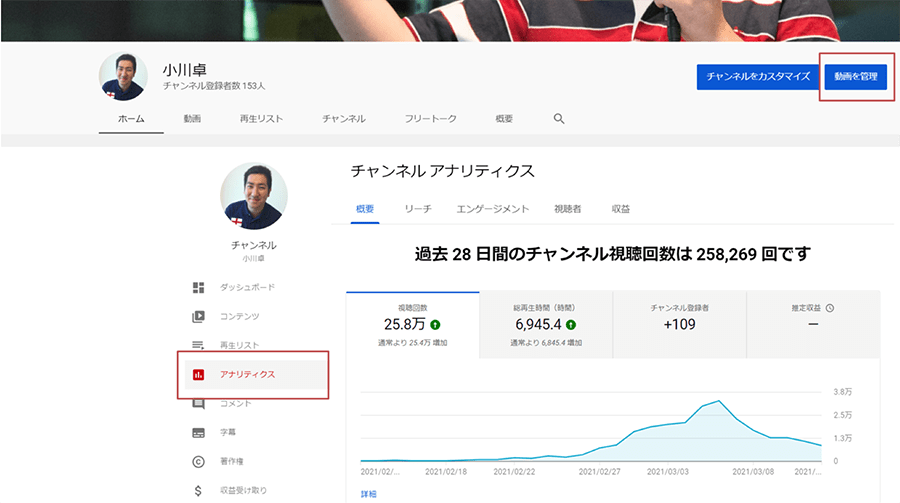This screenshot has width=900, height=503.
Task: Select the playlist lines icon in sidebar
Action: pyautogui.click(x=198, y=345)
